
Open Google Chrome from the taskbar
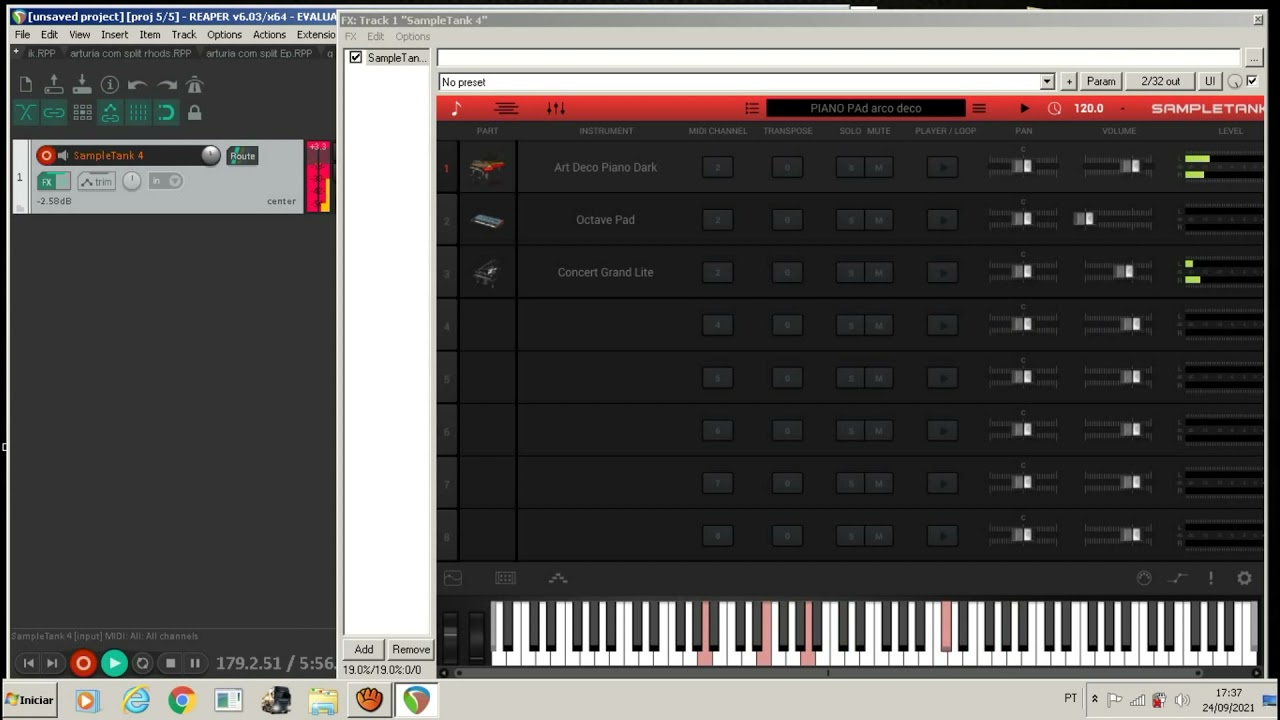[x=181, y=700]
